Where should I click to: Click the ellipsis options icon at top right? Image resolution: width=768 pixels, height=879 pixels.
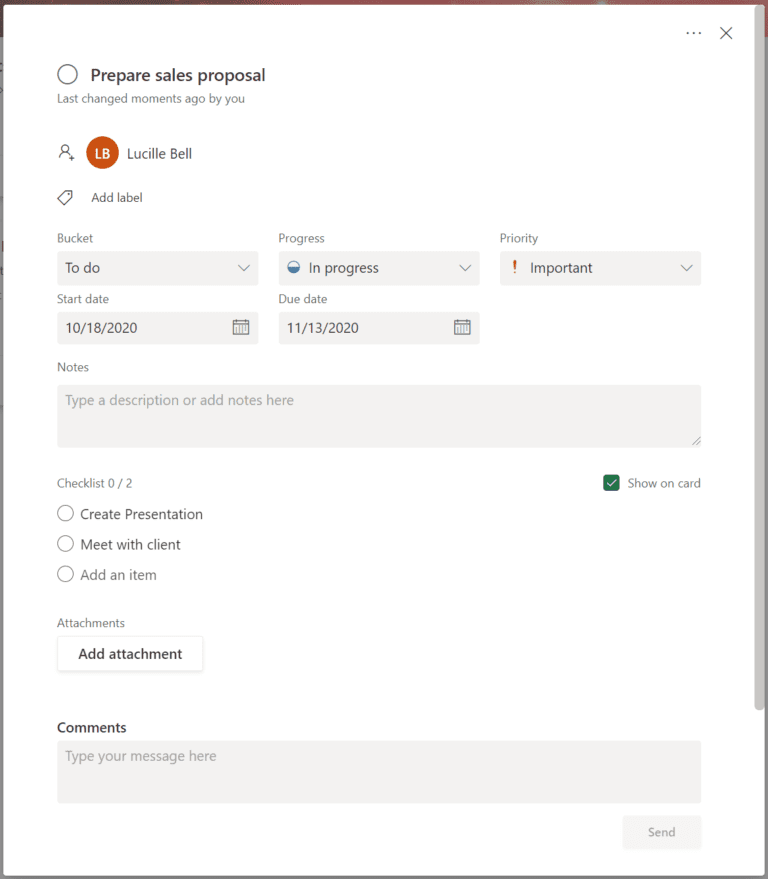(x=693, y=33)
